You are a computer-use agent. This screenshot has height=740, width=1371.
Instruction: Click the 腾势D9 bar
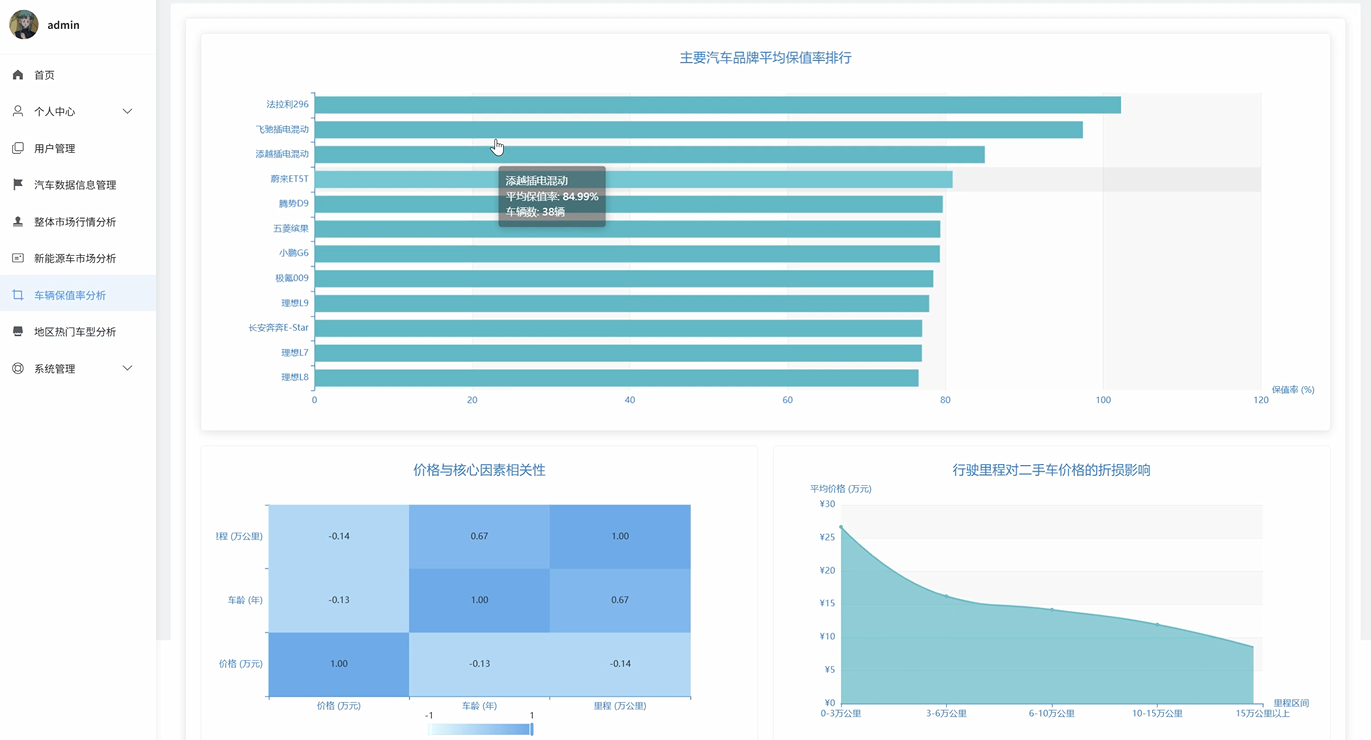click(629, 204)
